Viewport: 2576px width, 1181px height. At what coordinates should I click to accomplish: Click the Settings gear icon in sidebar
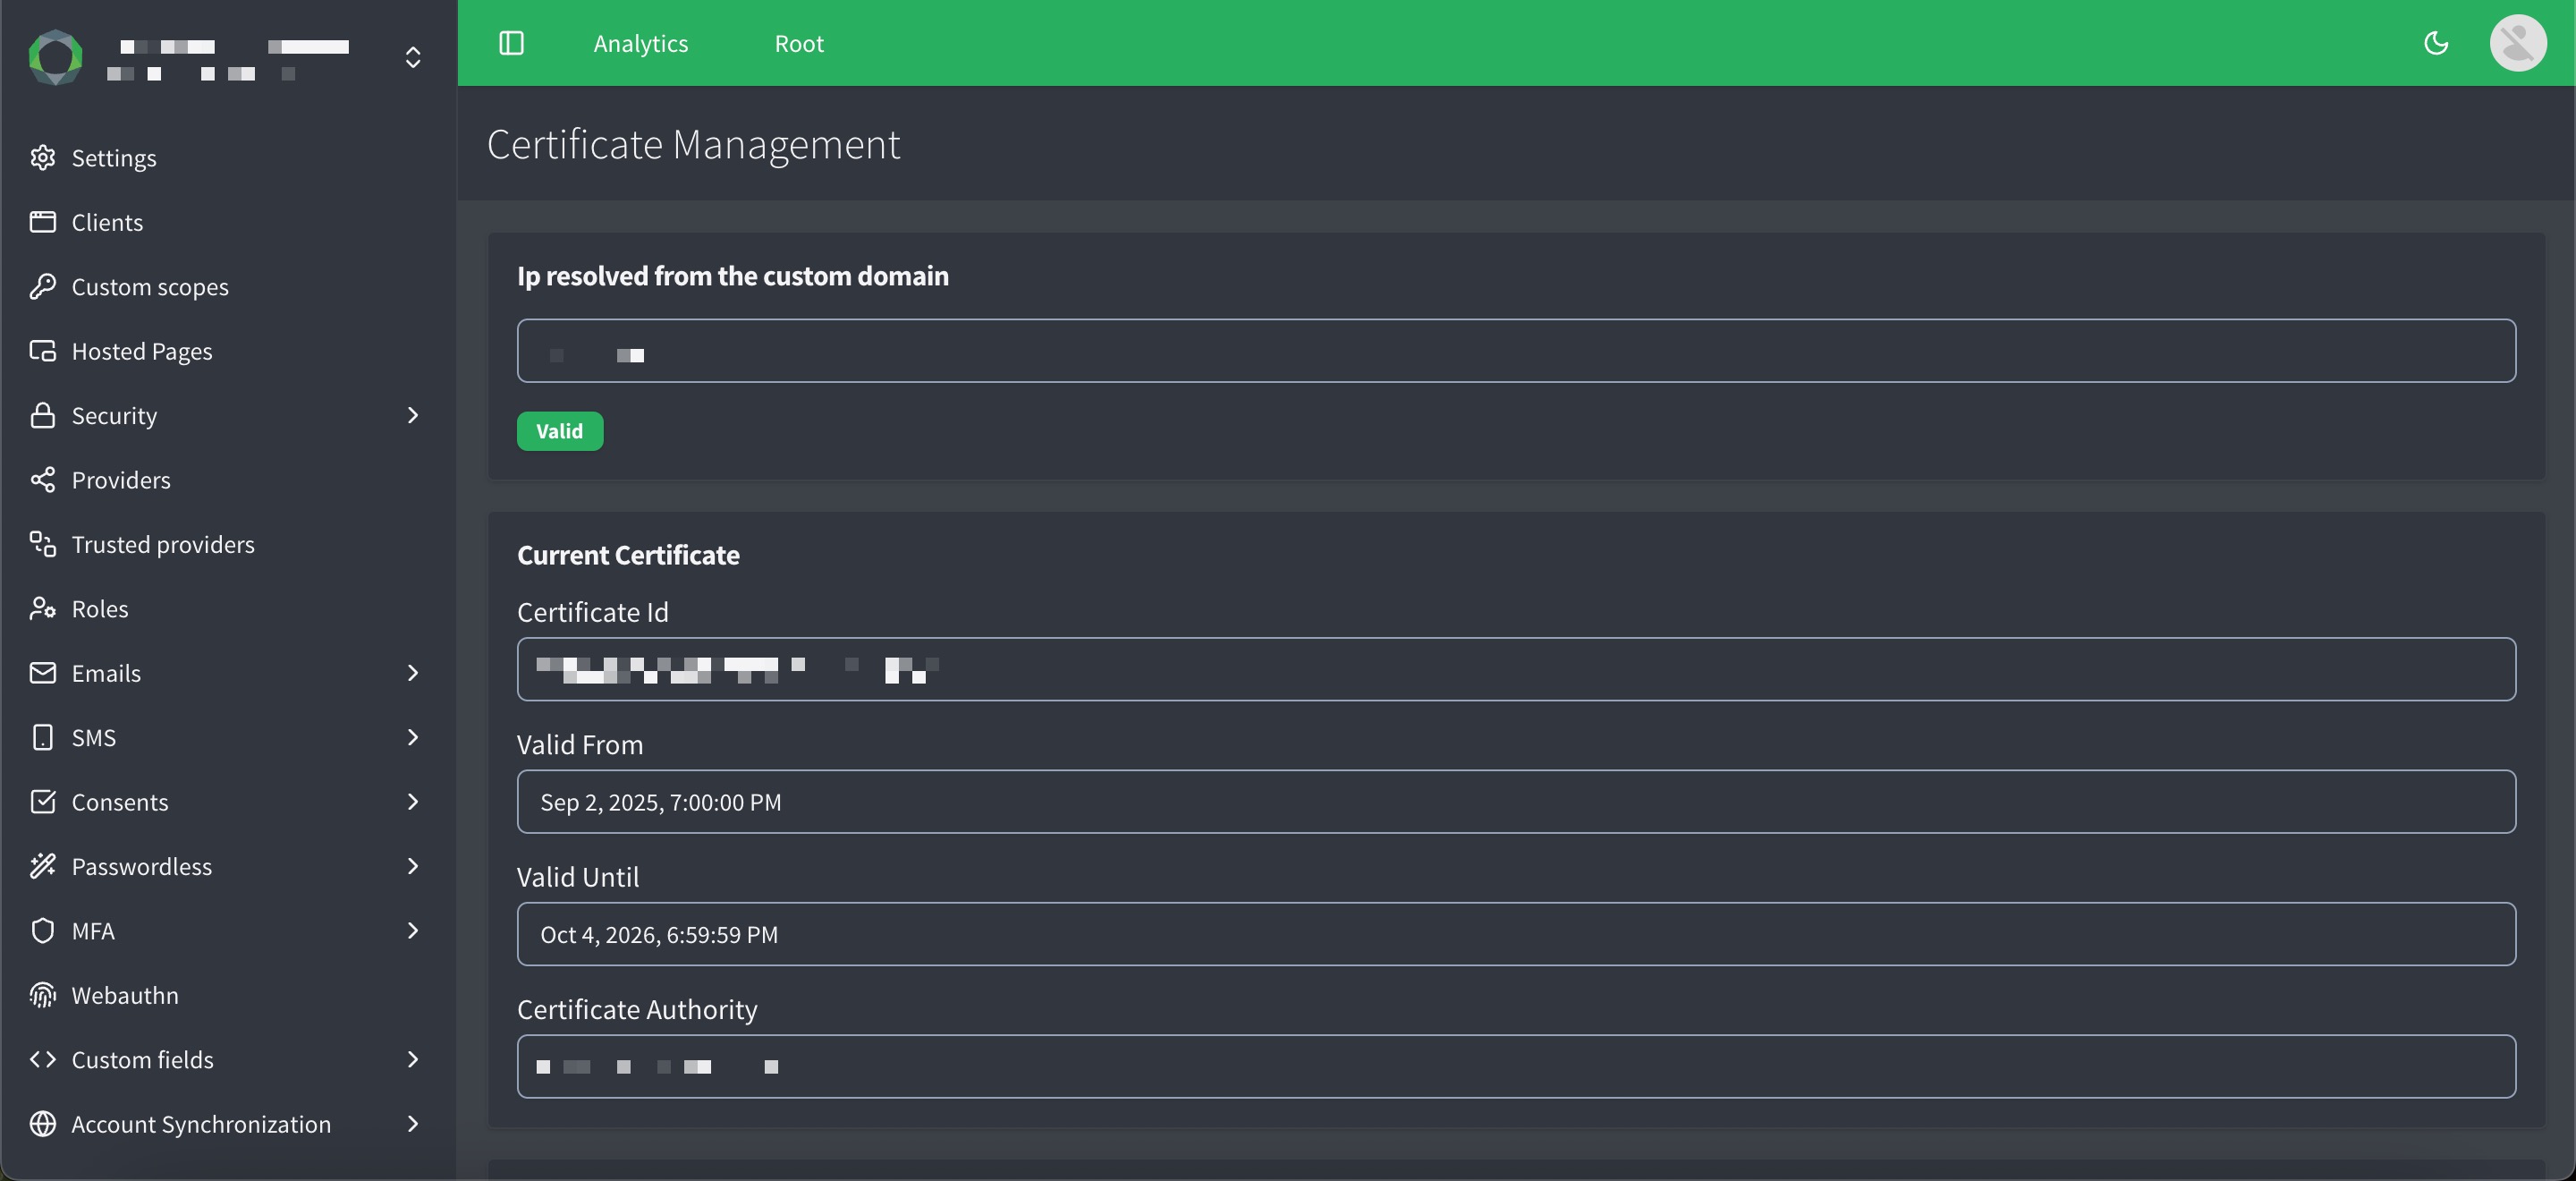42,158
